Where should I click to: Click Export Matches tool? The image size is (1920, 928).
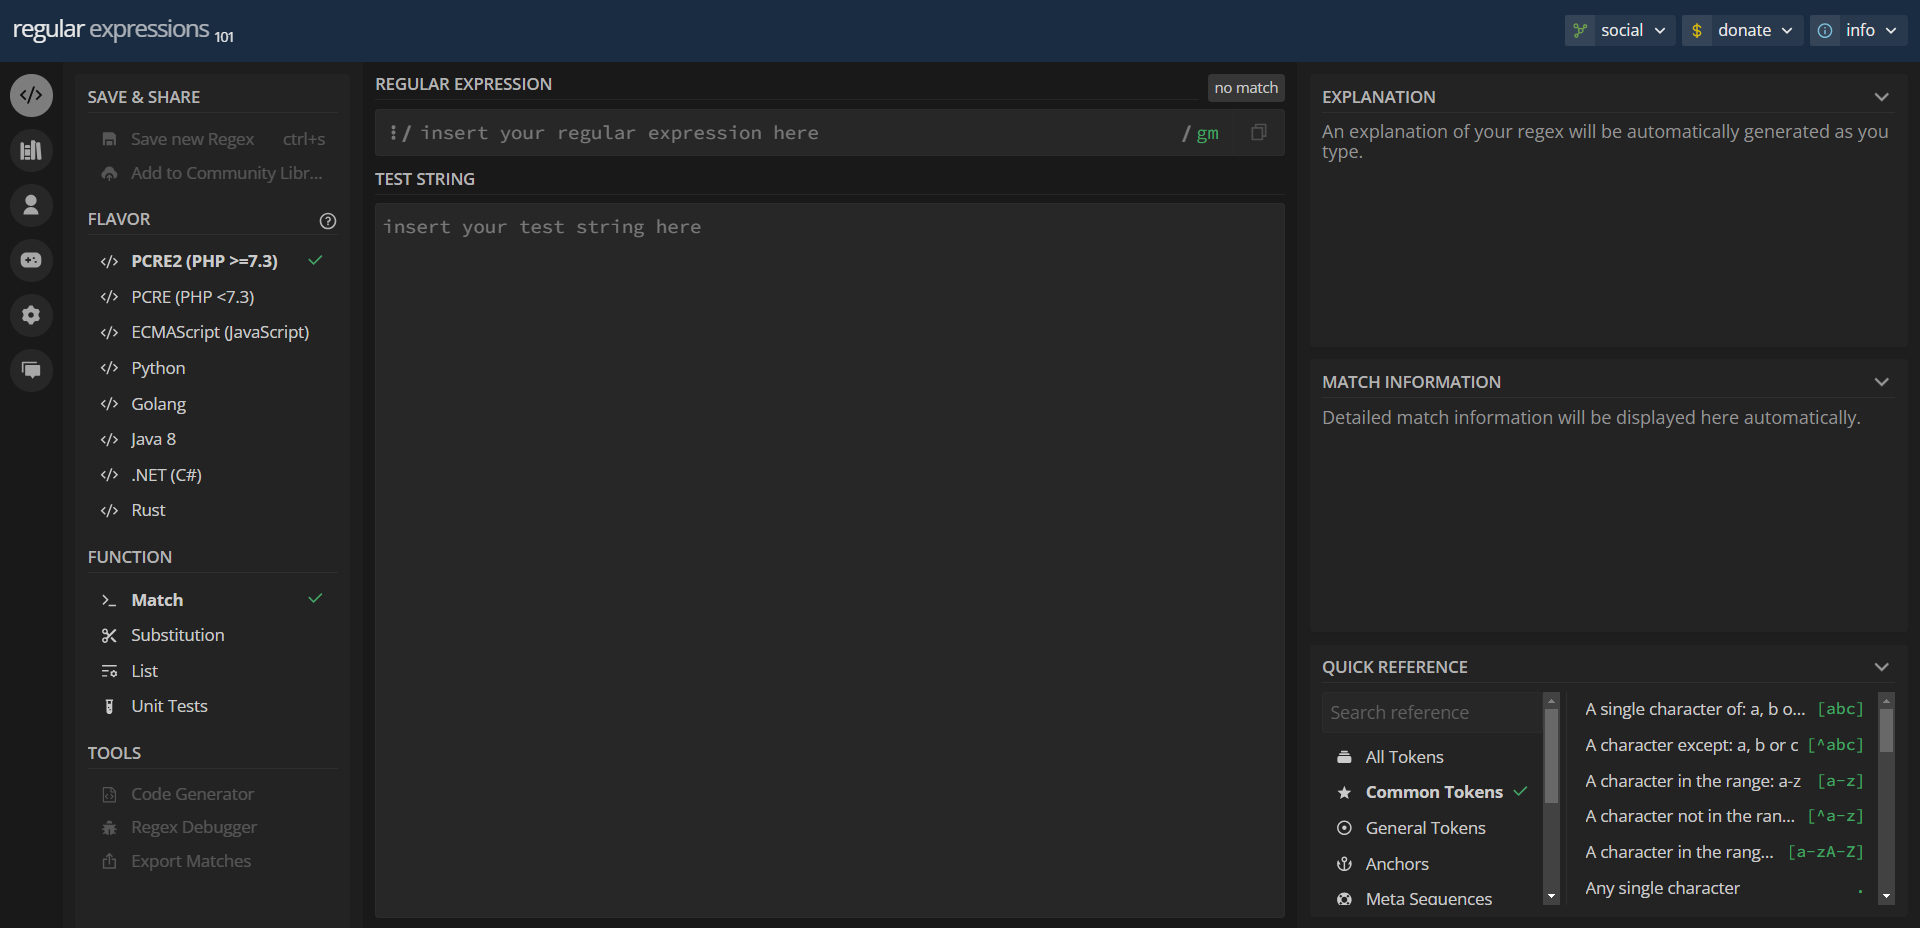(212, 861)
